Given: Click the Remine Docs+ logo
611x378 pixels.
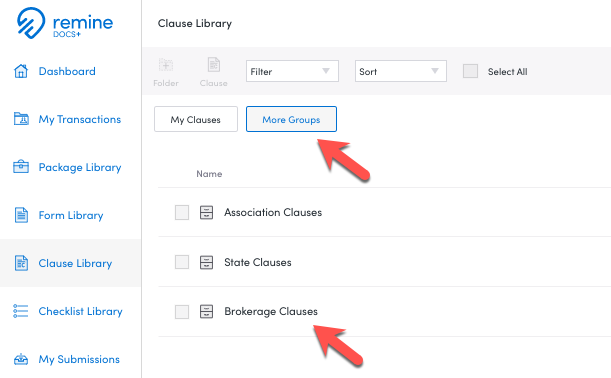Looking at the screenshot, I should [x=65, y=23].
